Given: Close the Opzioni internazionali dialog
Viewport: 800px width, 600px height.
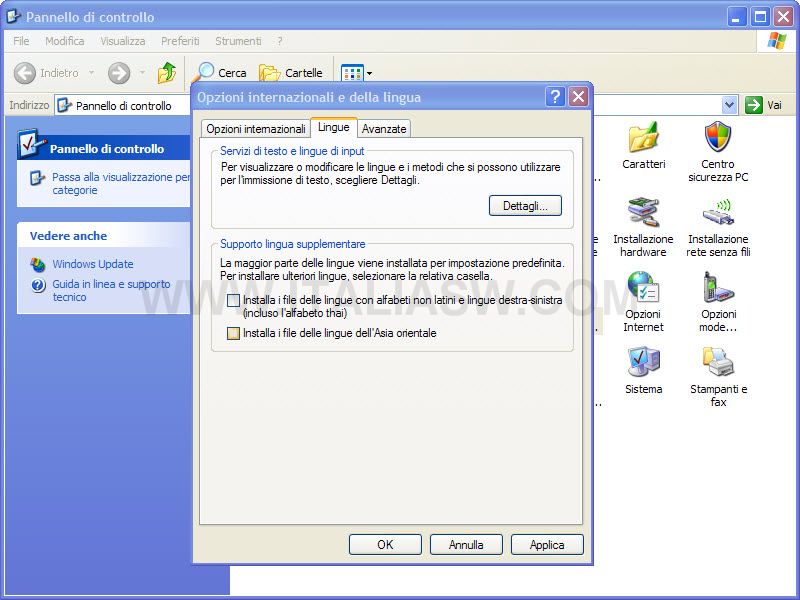Looking at the screenshot, I should click(578, 96).
